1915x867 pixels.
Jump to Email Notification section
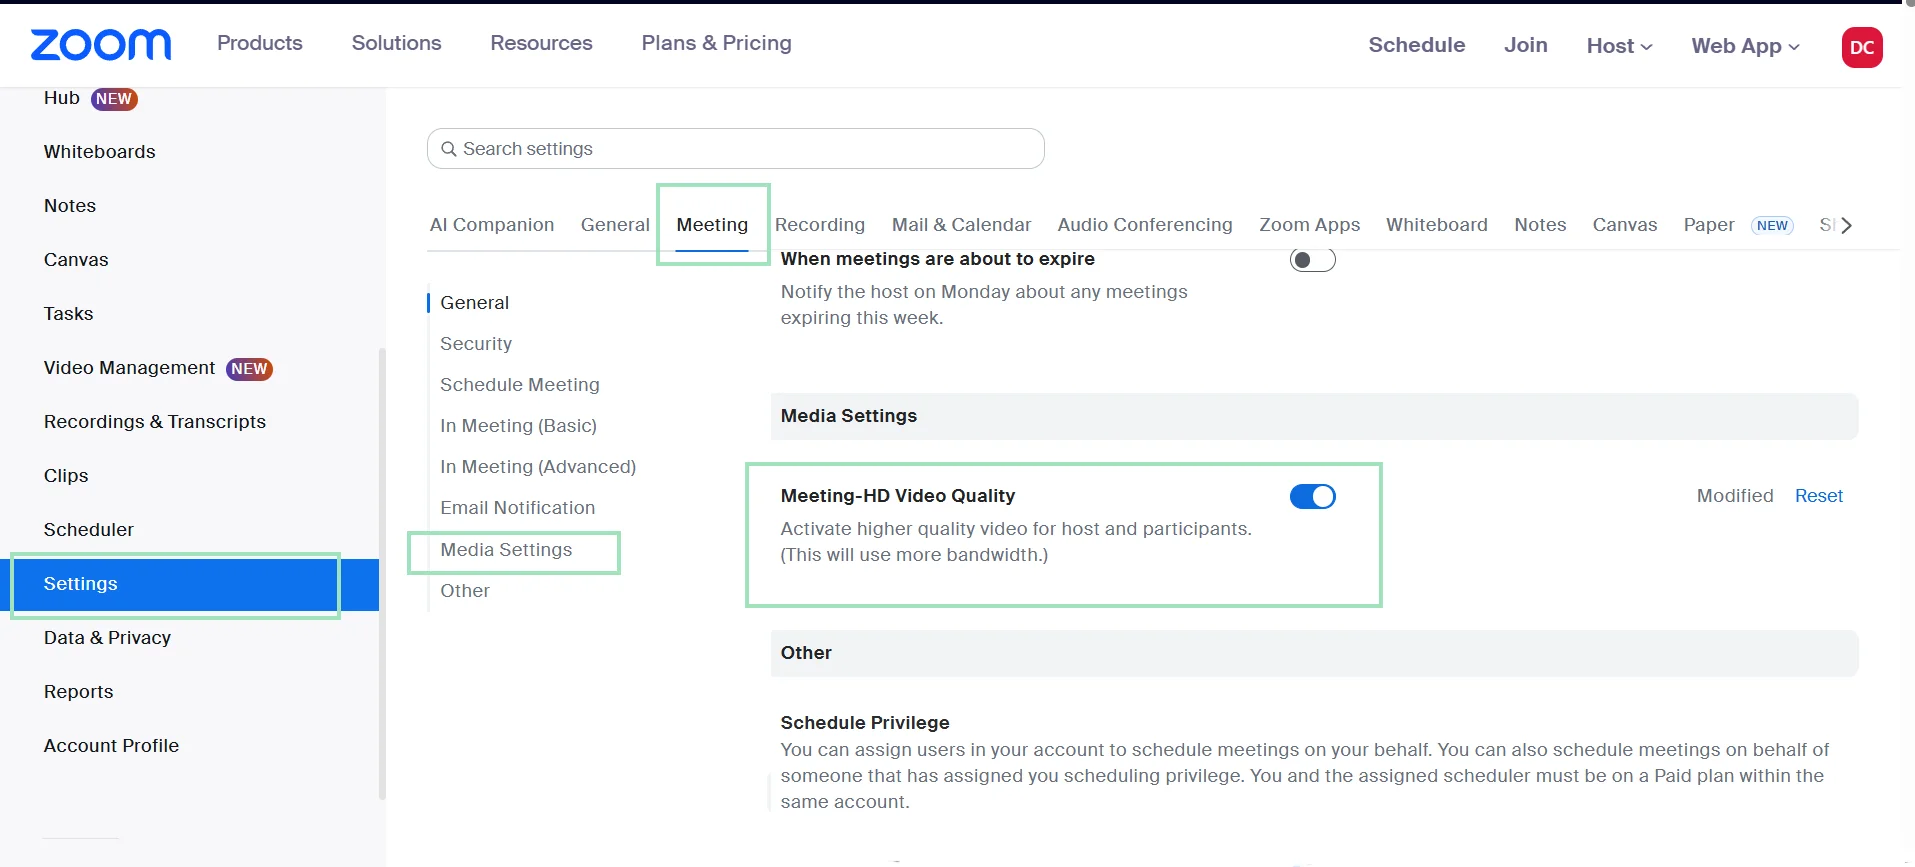[x=518, y=508]
